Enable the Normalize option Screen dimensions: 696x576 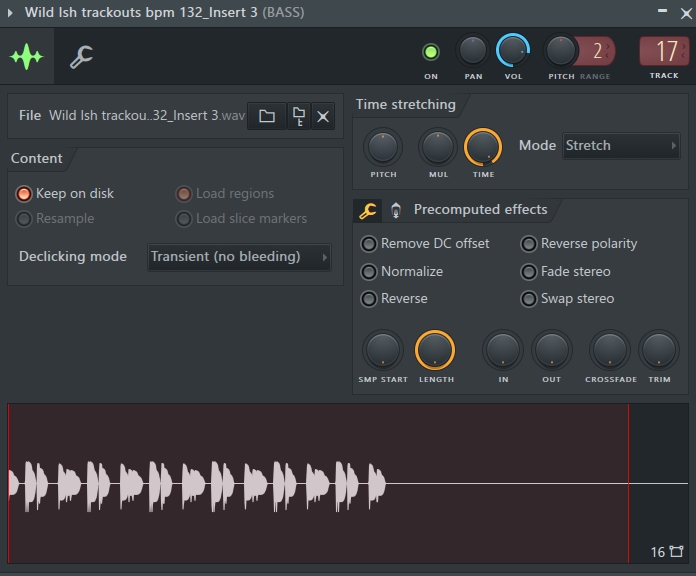click(402, 272)
